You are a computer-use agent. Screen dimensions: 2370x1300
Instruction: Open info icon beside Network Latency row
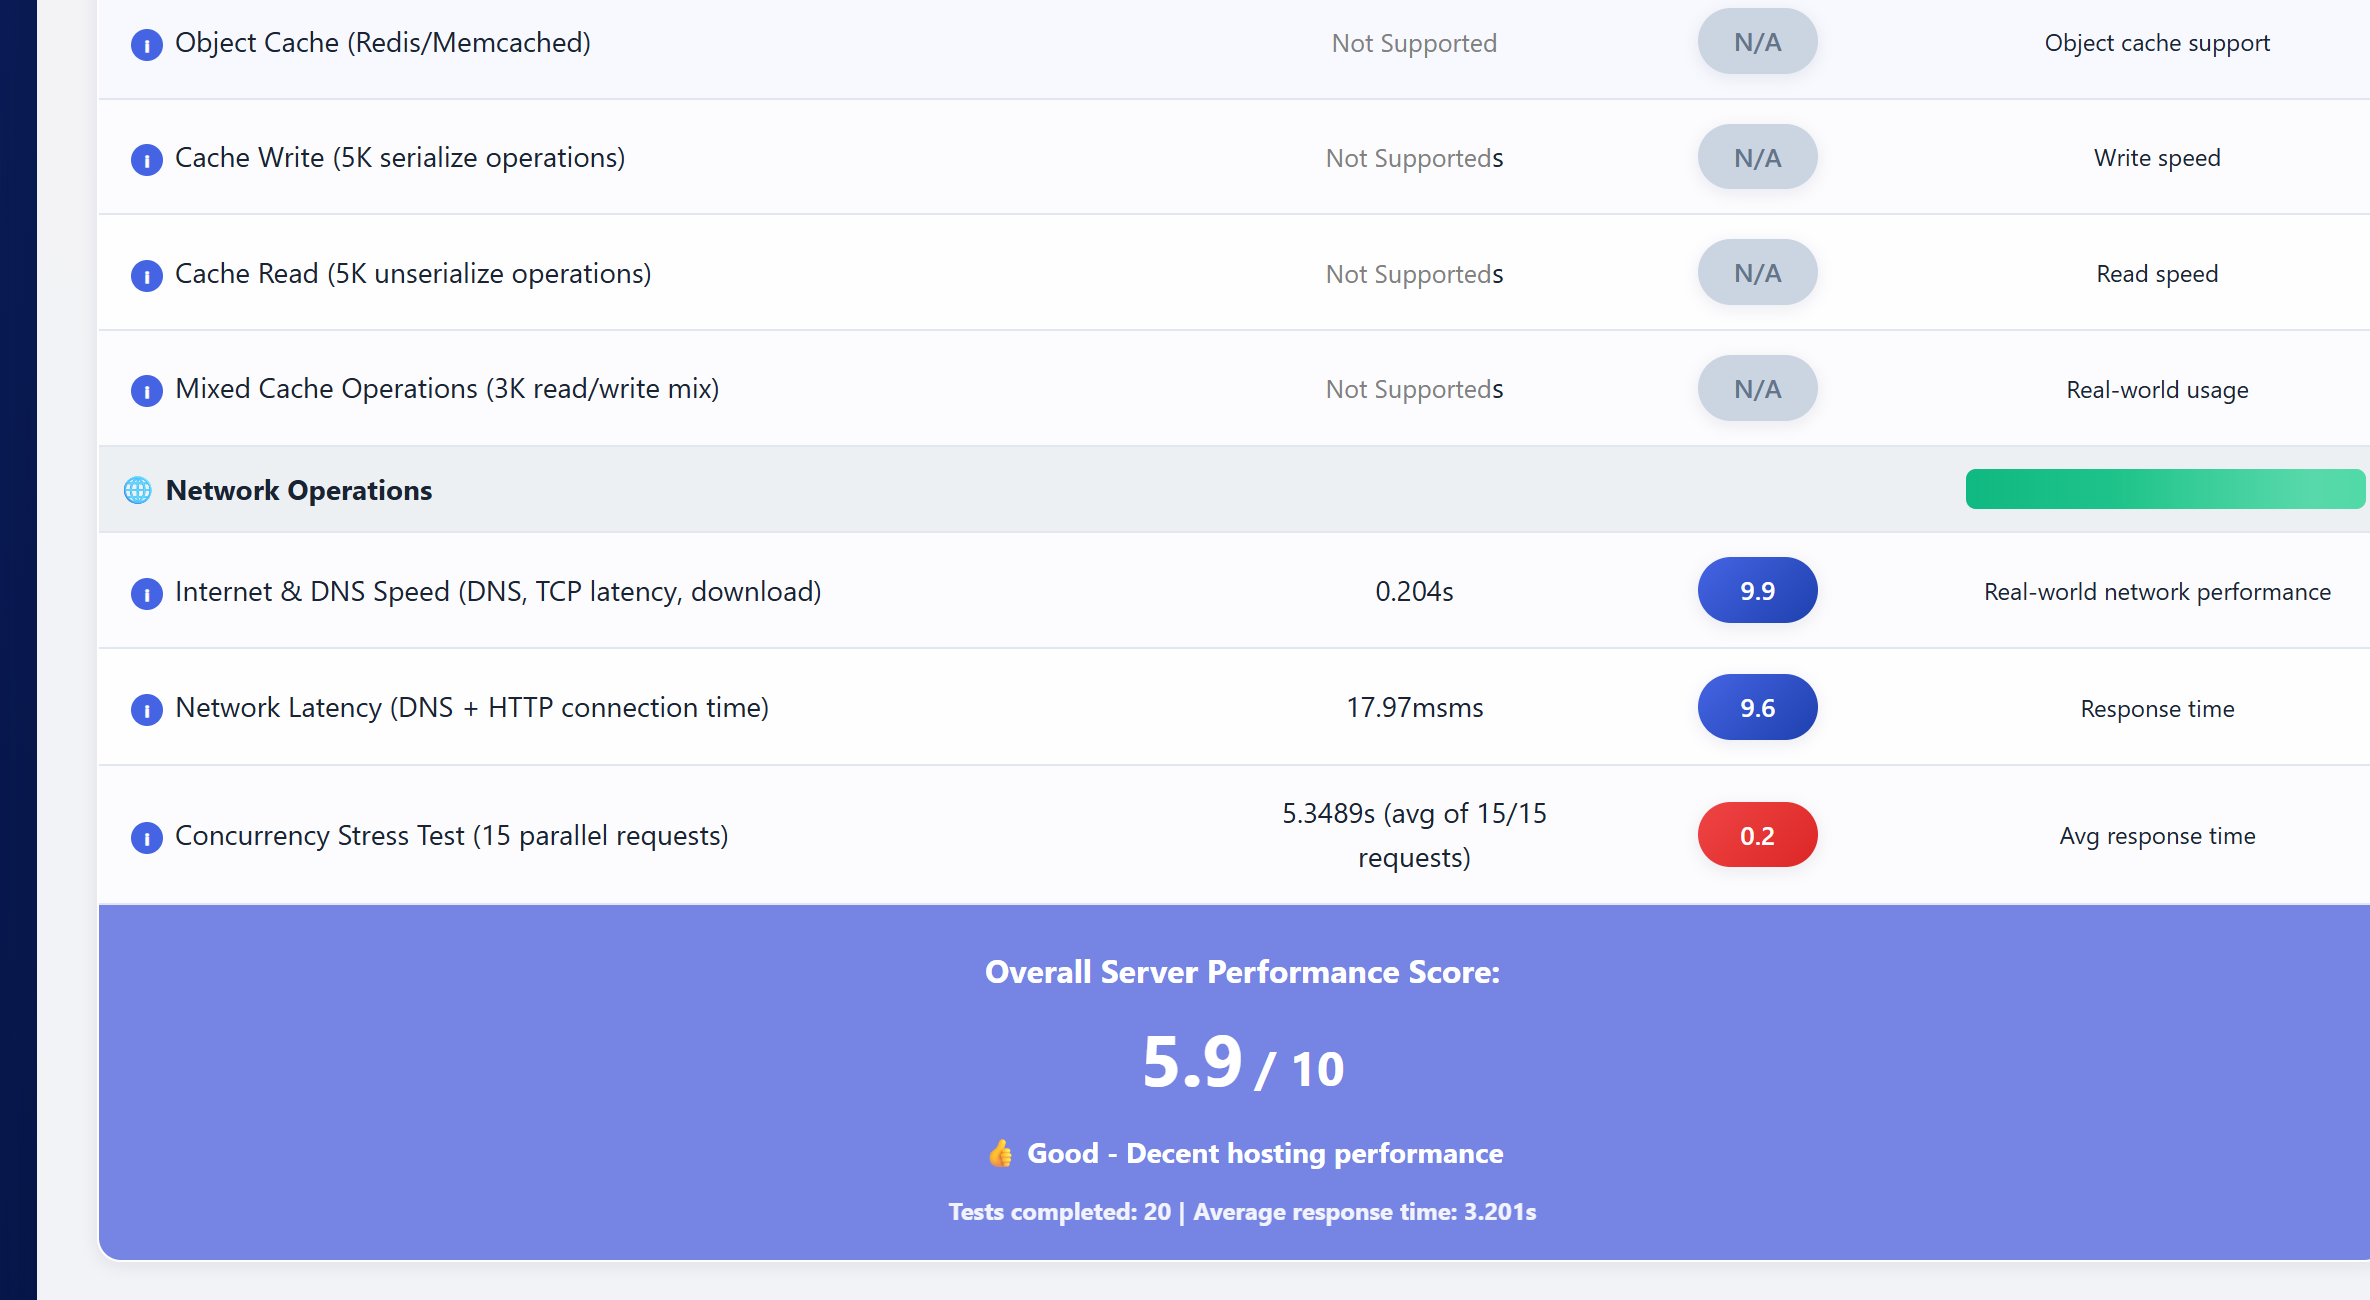coord(147,710)
